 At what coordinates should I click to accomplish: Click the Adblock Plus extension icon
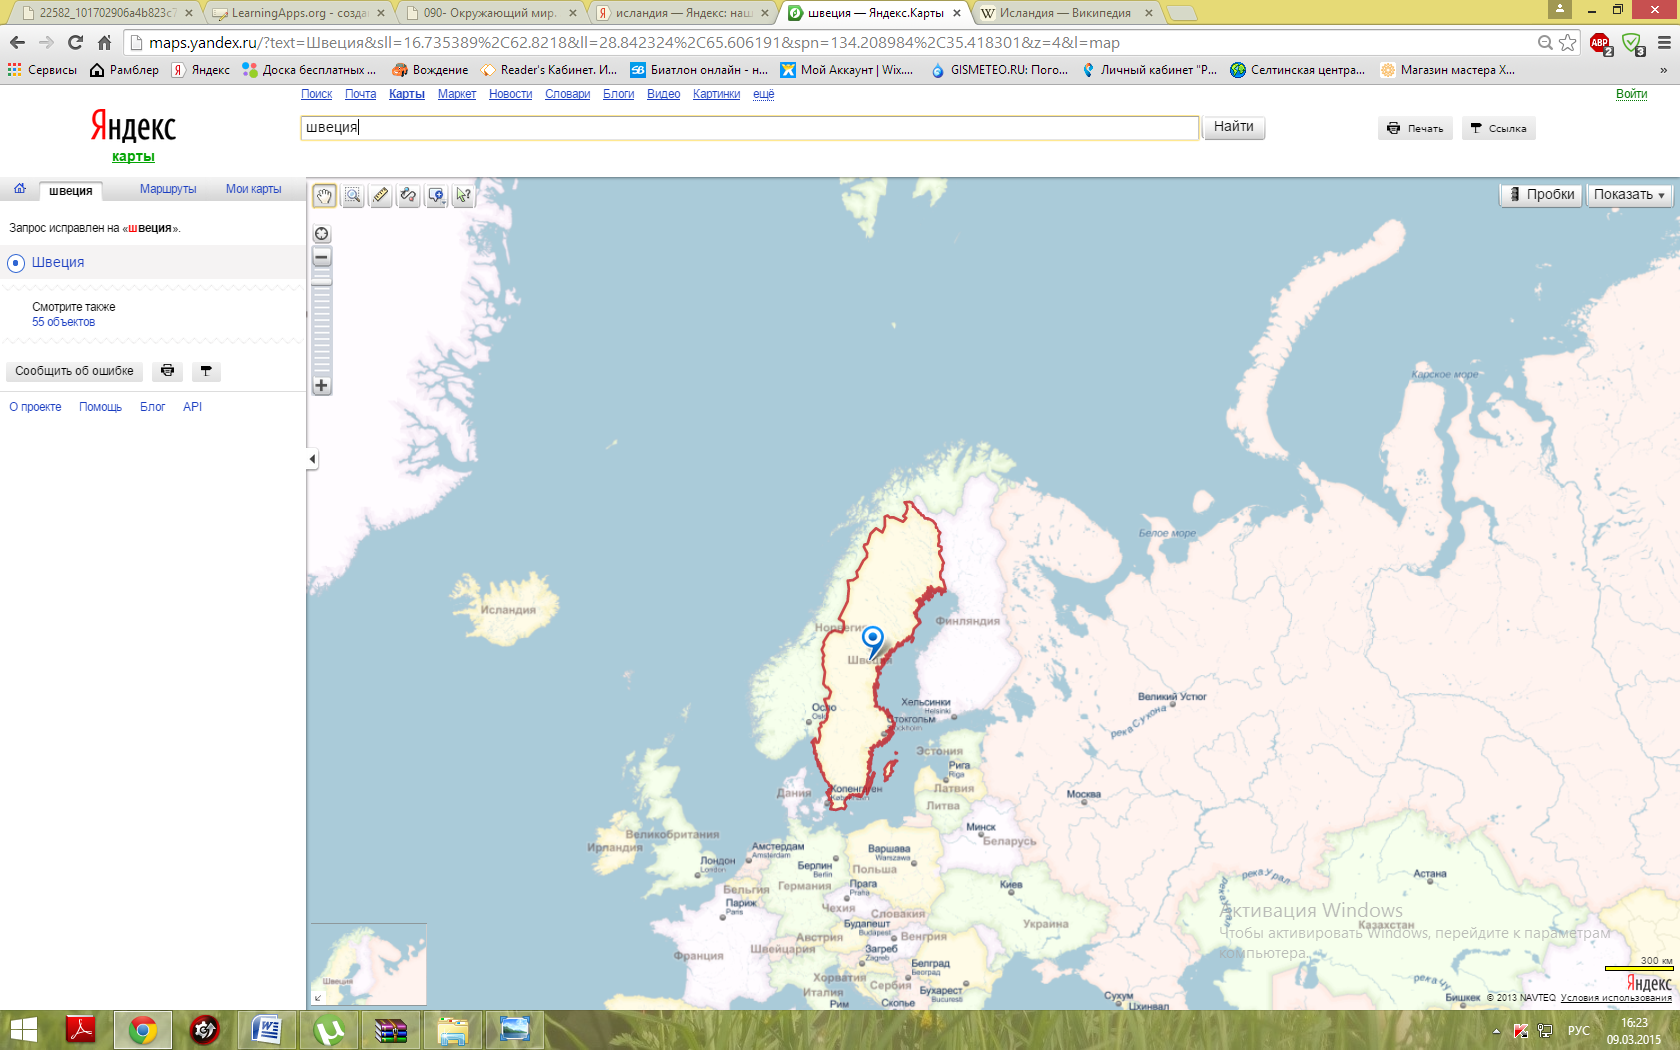click(x=1599, y=43)
